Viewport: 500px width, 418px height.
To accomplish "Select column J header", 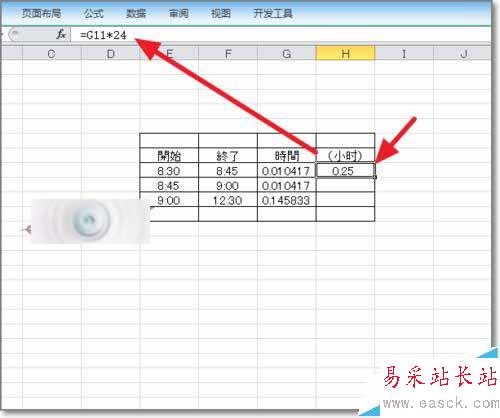I will click(x=463, y=53).
